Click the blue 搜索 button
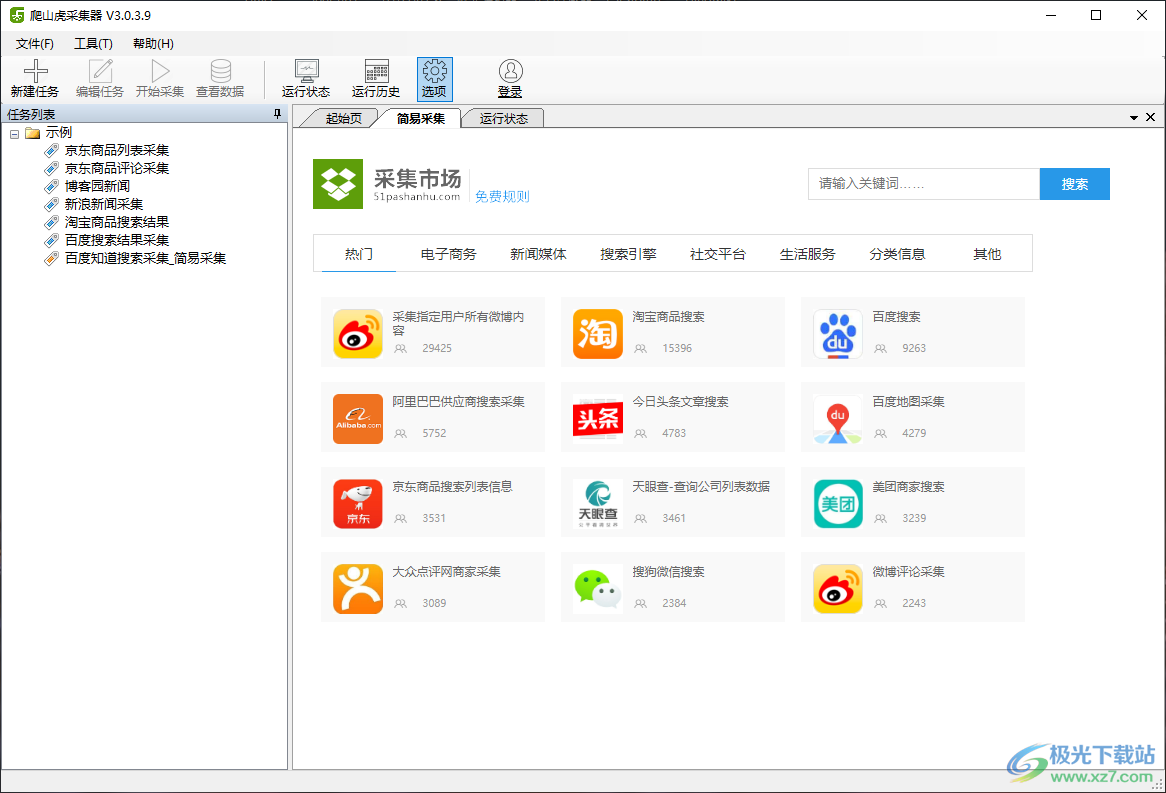Viewport: 1166px width, 793px height. pyautogui.click(x=1075, y=184)
